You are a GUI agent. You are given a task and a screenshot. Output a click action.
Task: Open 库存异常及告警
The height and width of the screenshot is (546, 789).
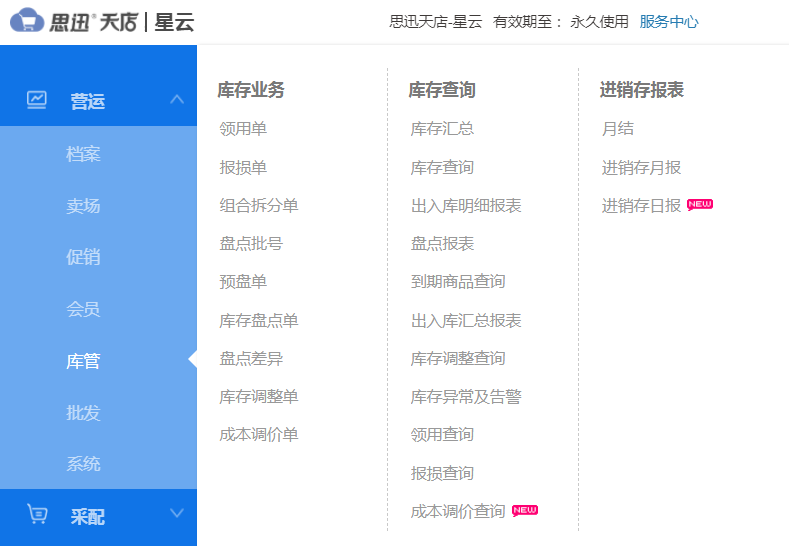(x=466, y=397)
